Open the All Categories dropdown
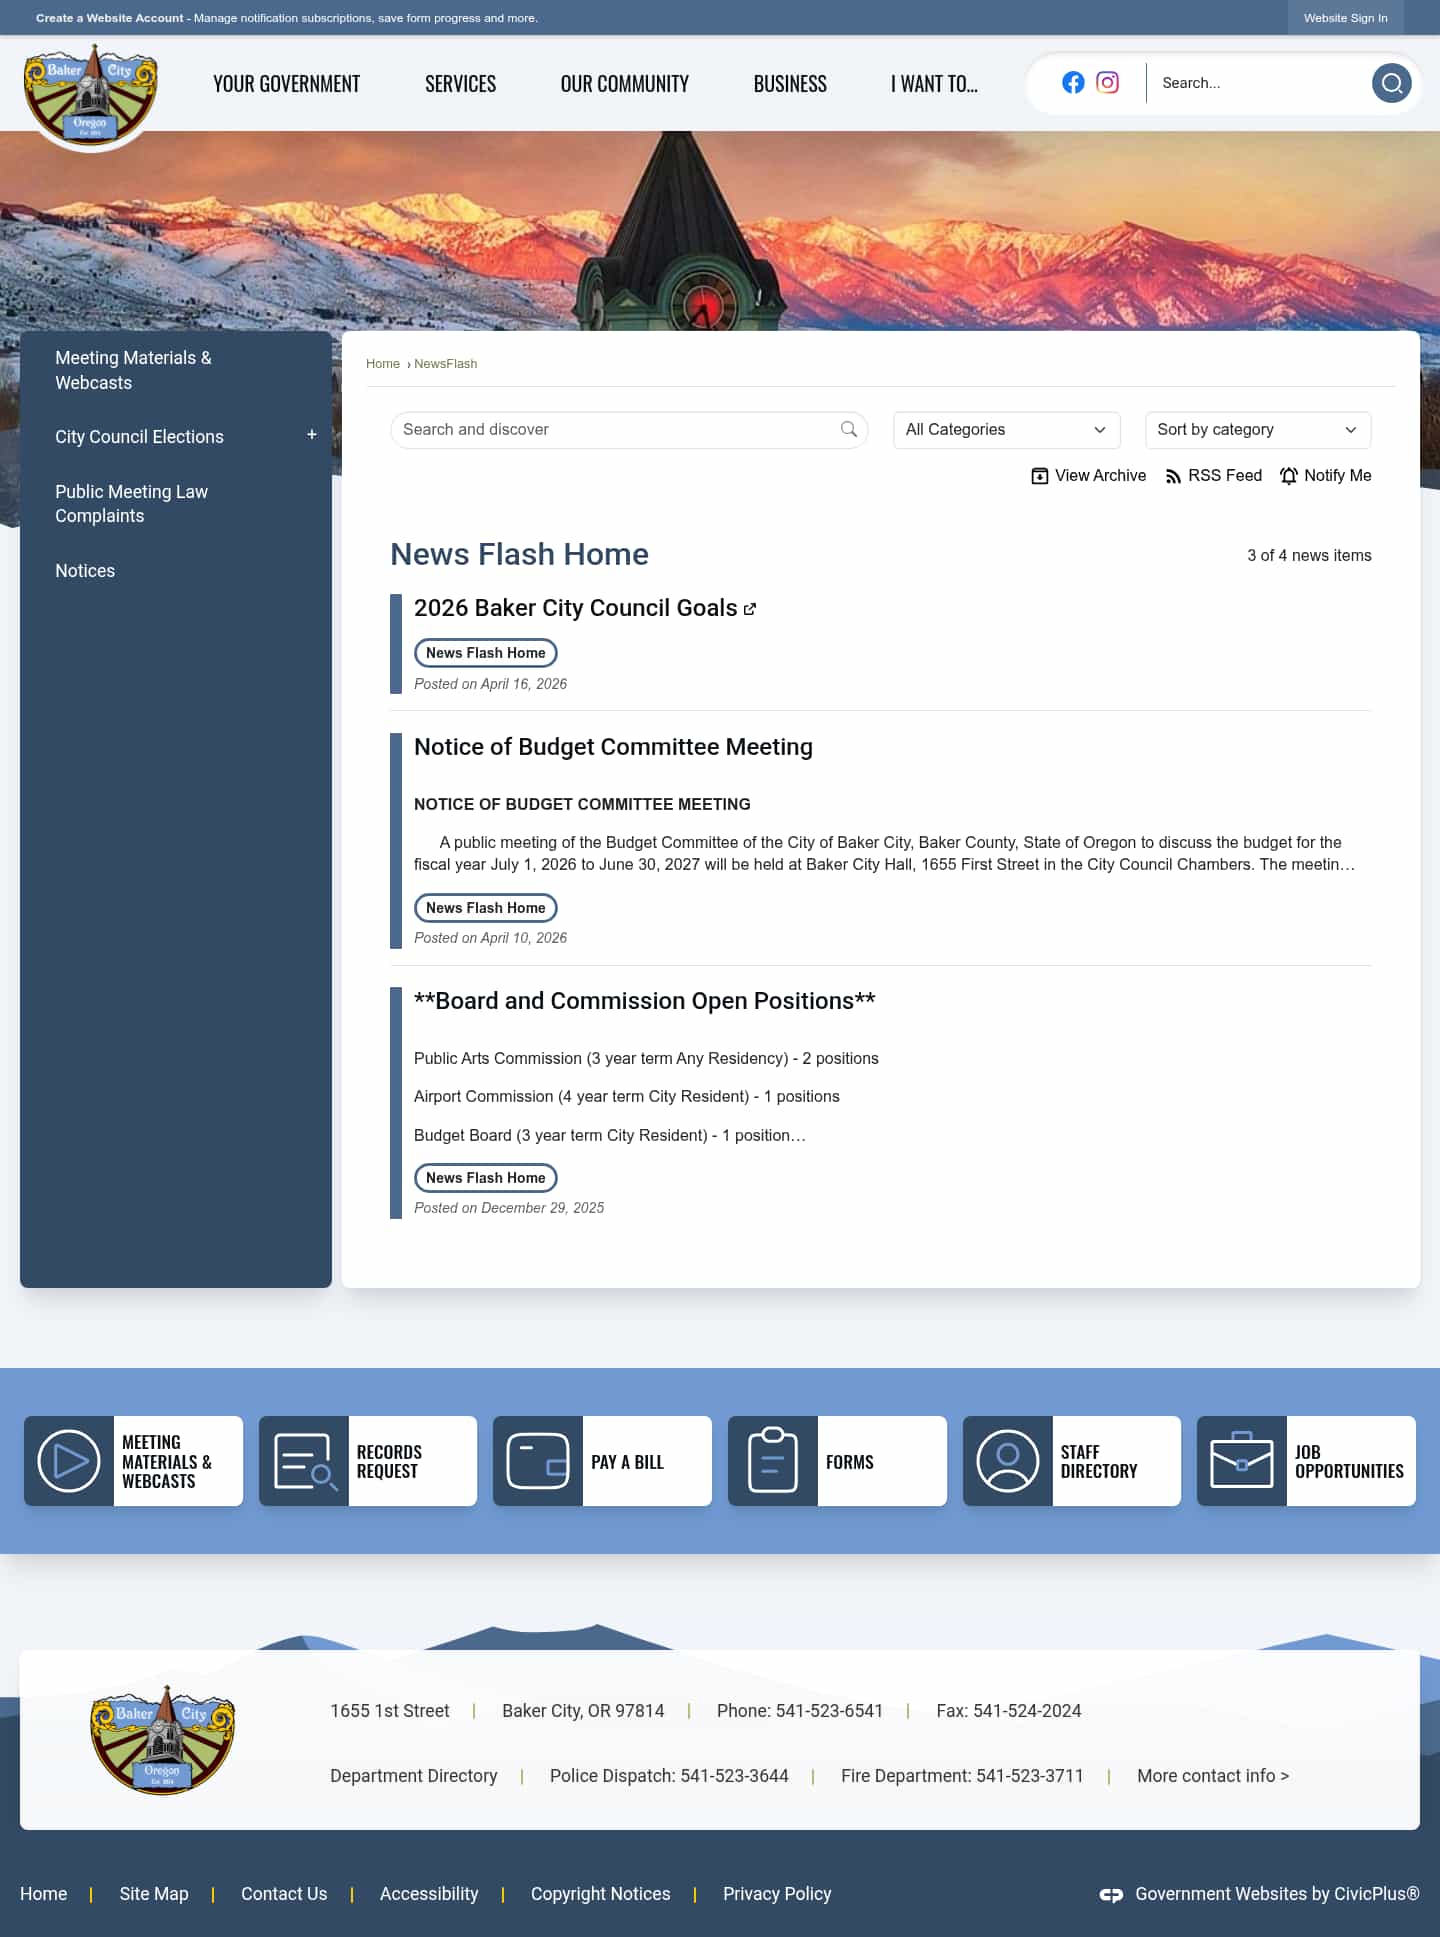This screenshot has width=1440, height=1937. pyautogui.click(x=1006, y=430)
